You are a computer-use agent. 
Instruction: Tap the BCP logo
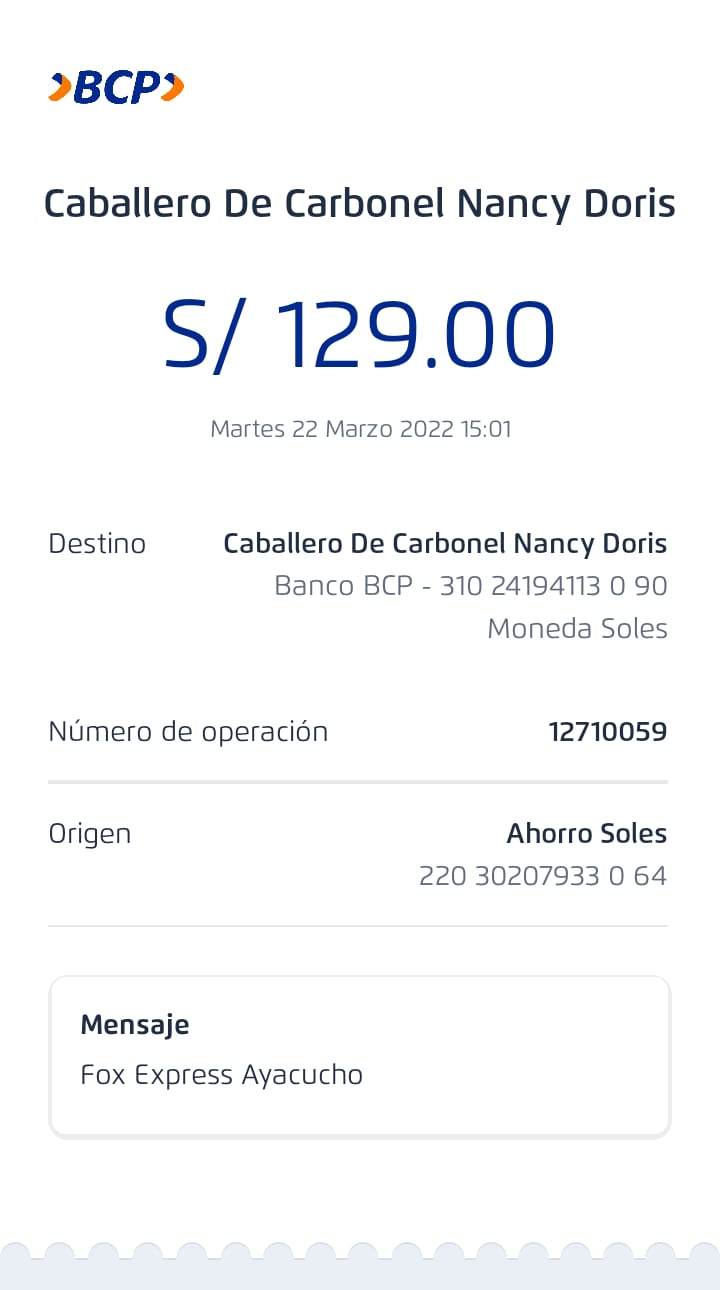pyautogui.click(x=116, y=88)
